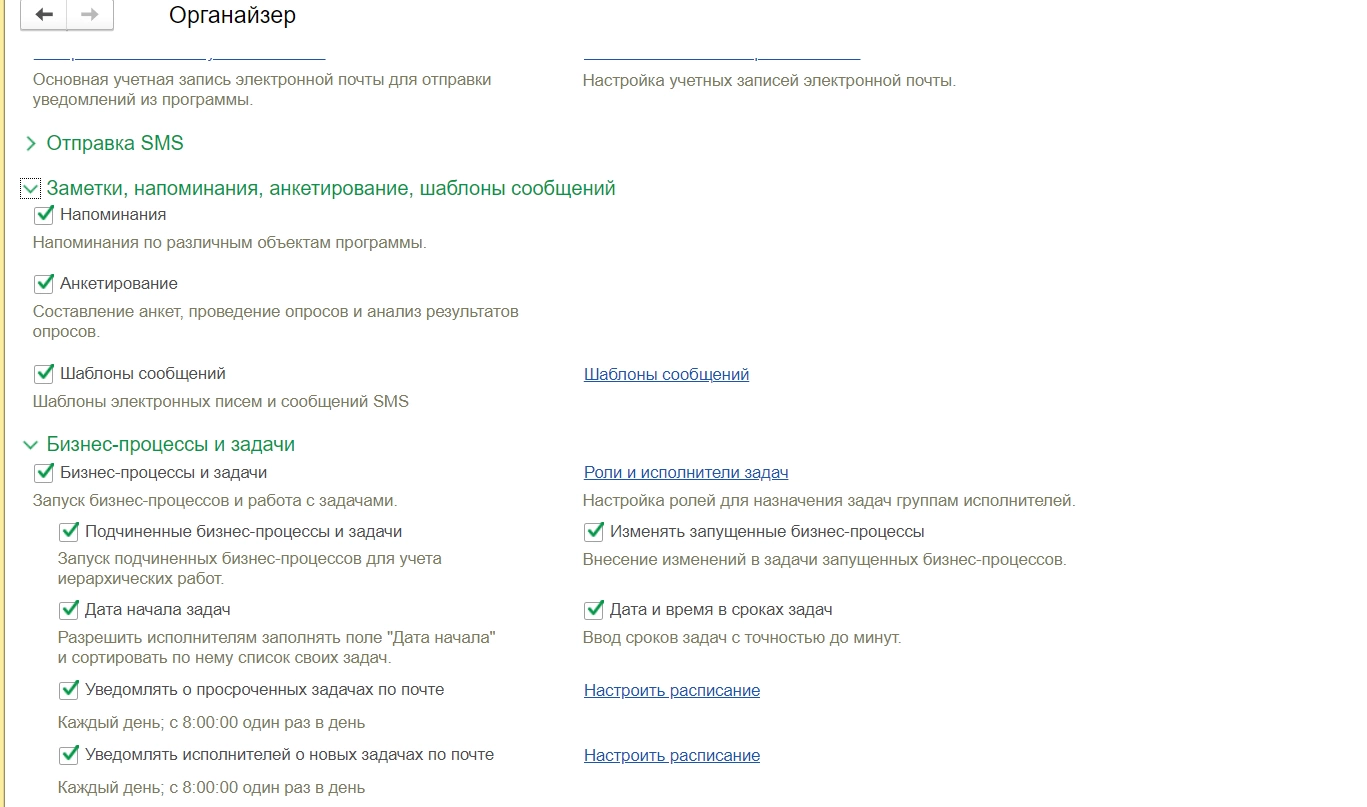Screen dimensions: 1367x807
Task: Expand the Отправка SMS section
Action: (x=31, y=144)
